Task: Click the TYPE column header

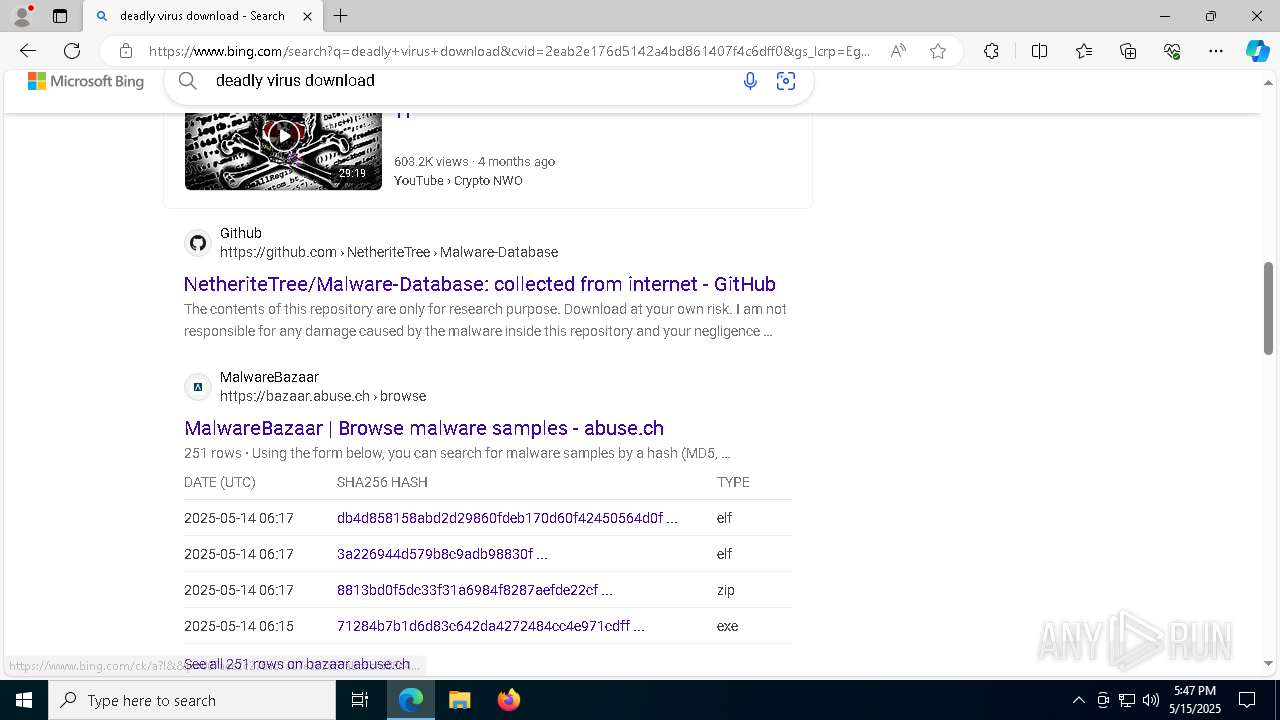Action: pos(733,482)
